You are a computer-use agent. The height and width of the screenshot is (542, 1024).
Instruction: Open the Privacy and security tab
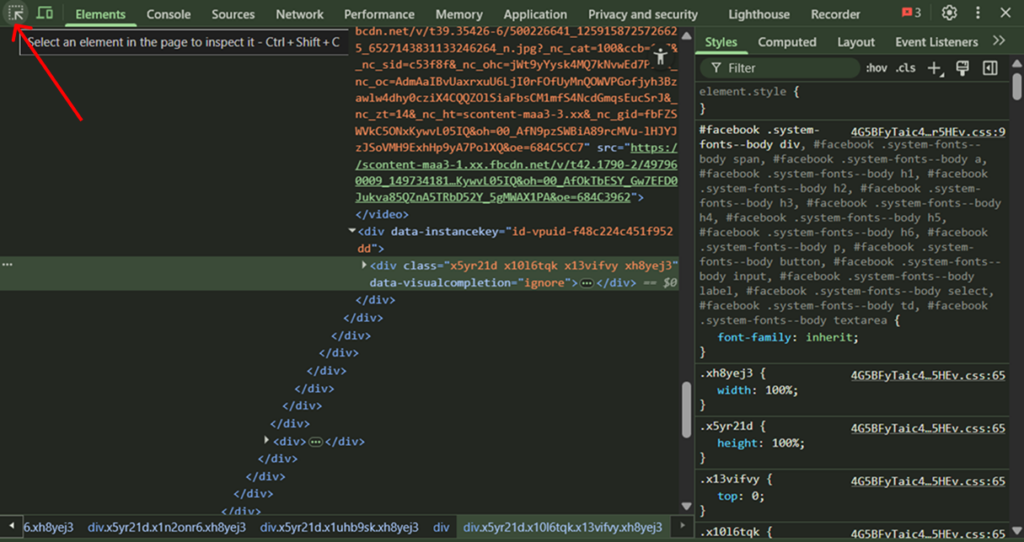643,14
